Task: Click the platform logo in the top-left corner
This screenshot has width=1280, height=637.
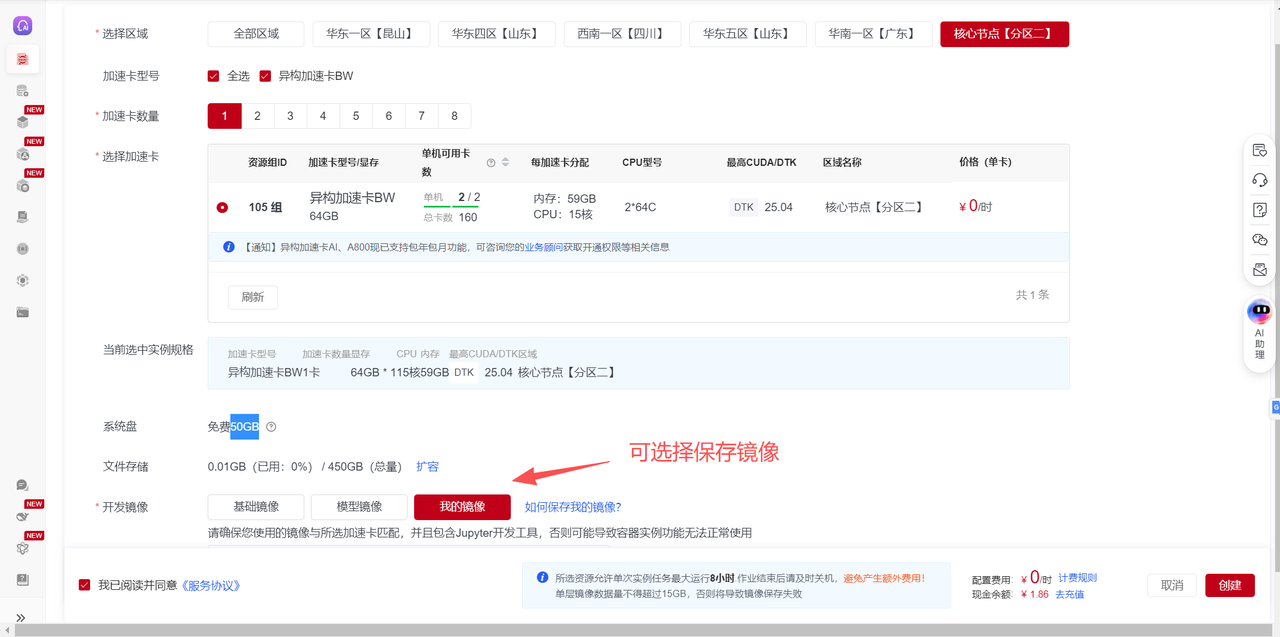Action: pyautogui.click(x=22, y=26)
